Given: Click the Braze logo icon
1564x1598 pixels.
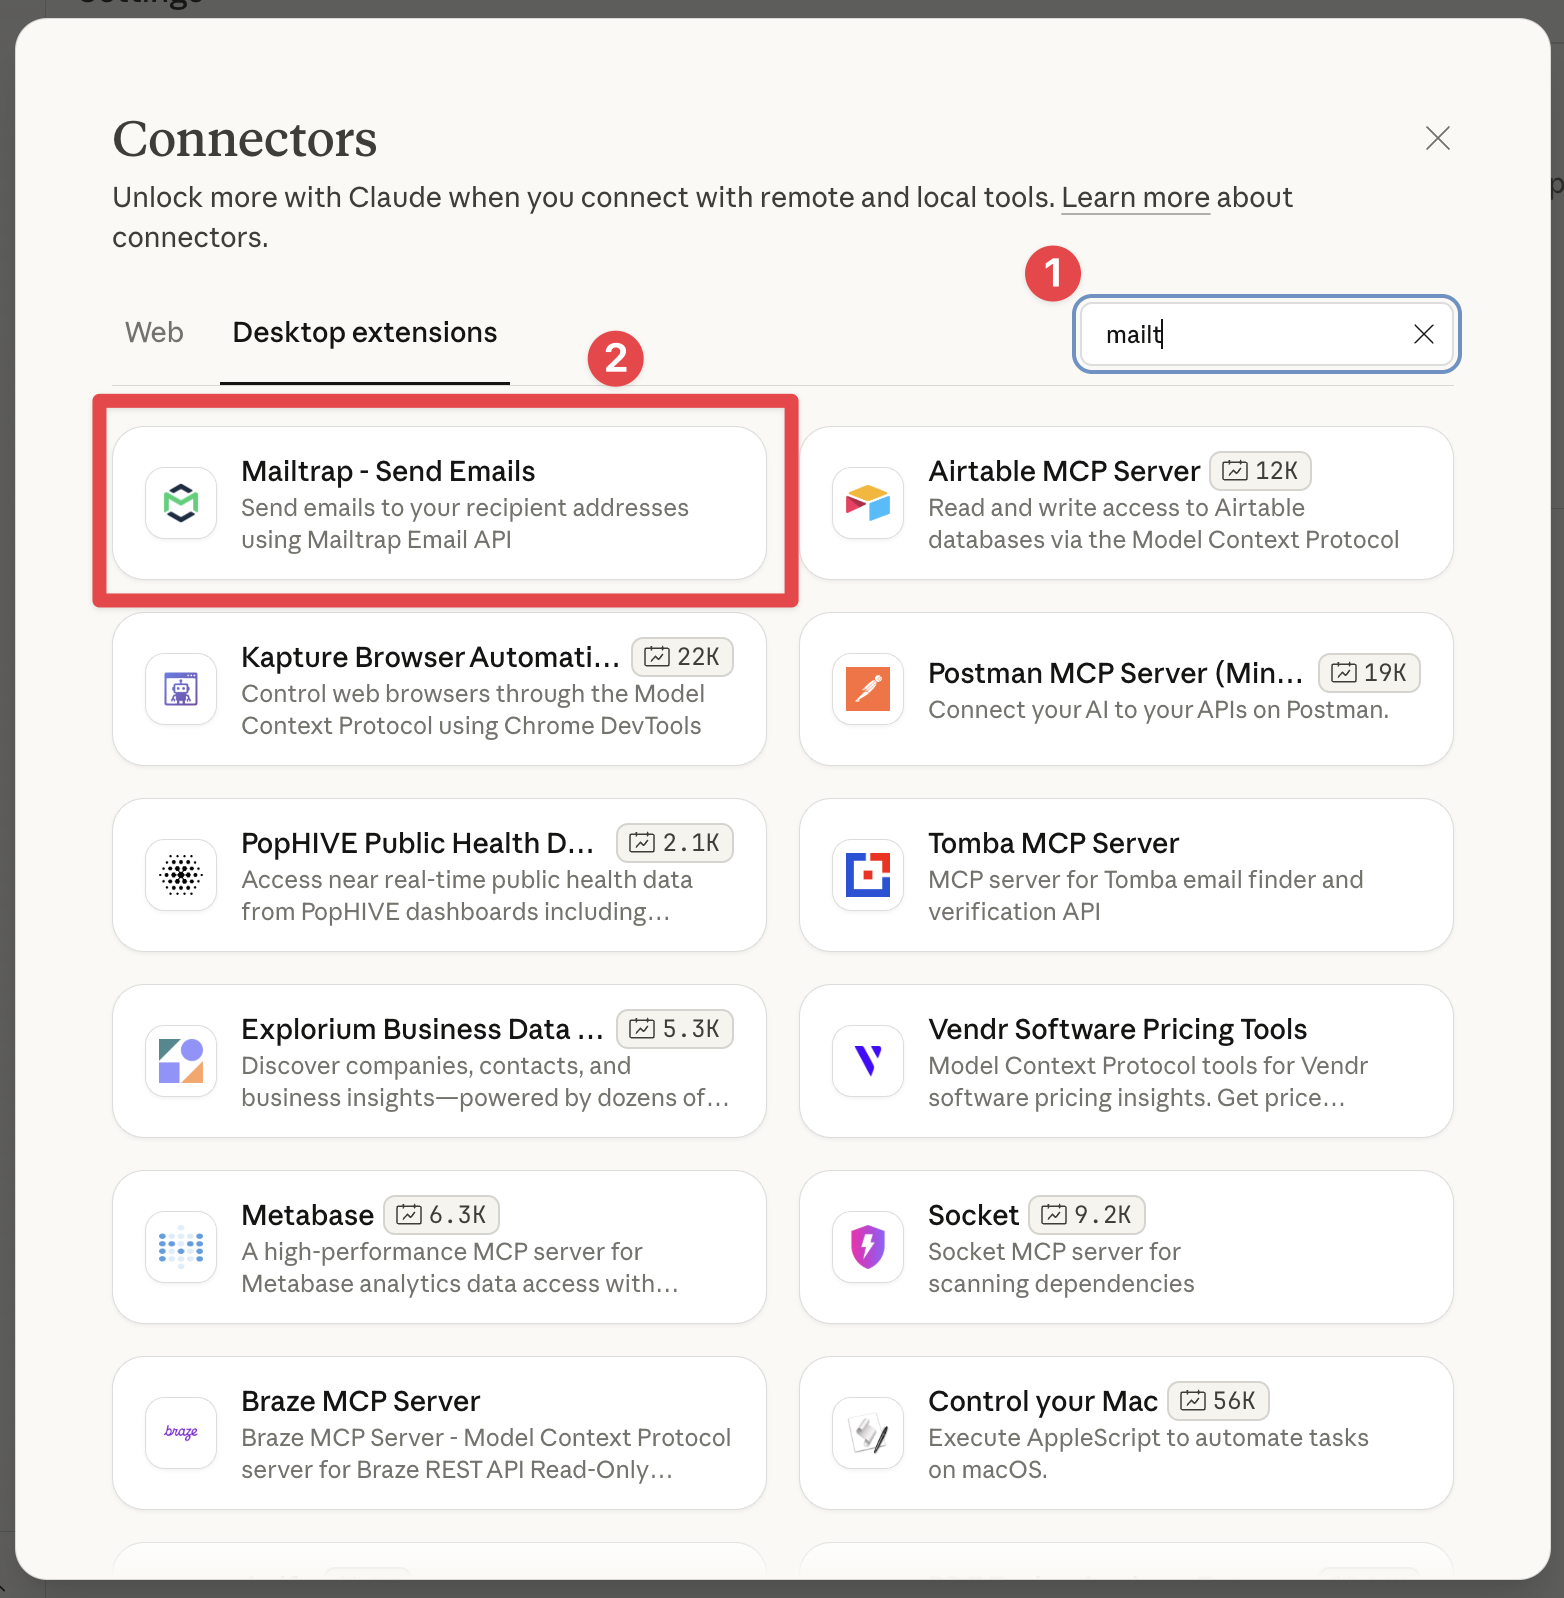Looking at the screenshot, I should pos(181,1433).
